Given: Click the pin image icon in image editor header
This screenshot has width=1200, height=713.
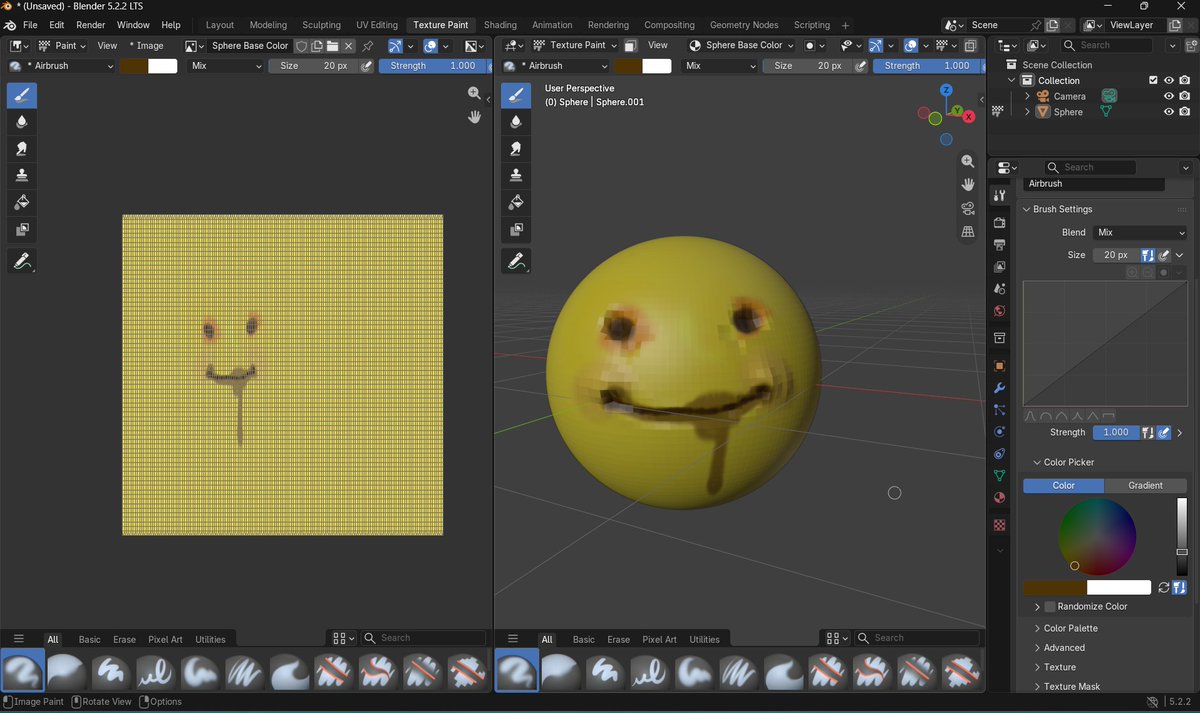Looking at the screenshot, I should tap(368, 46).
